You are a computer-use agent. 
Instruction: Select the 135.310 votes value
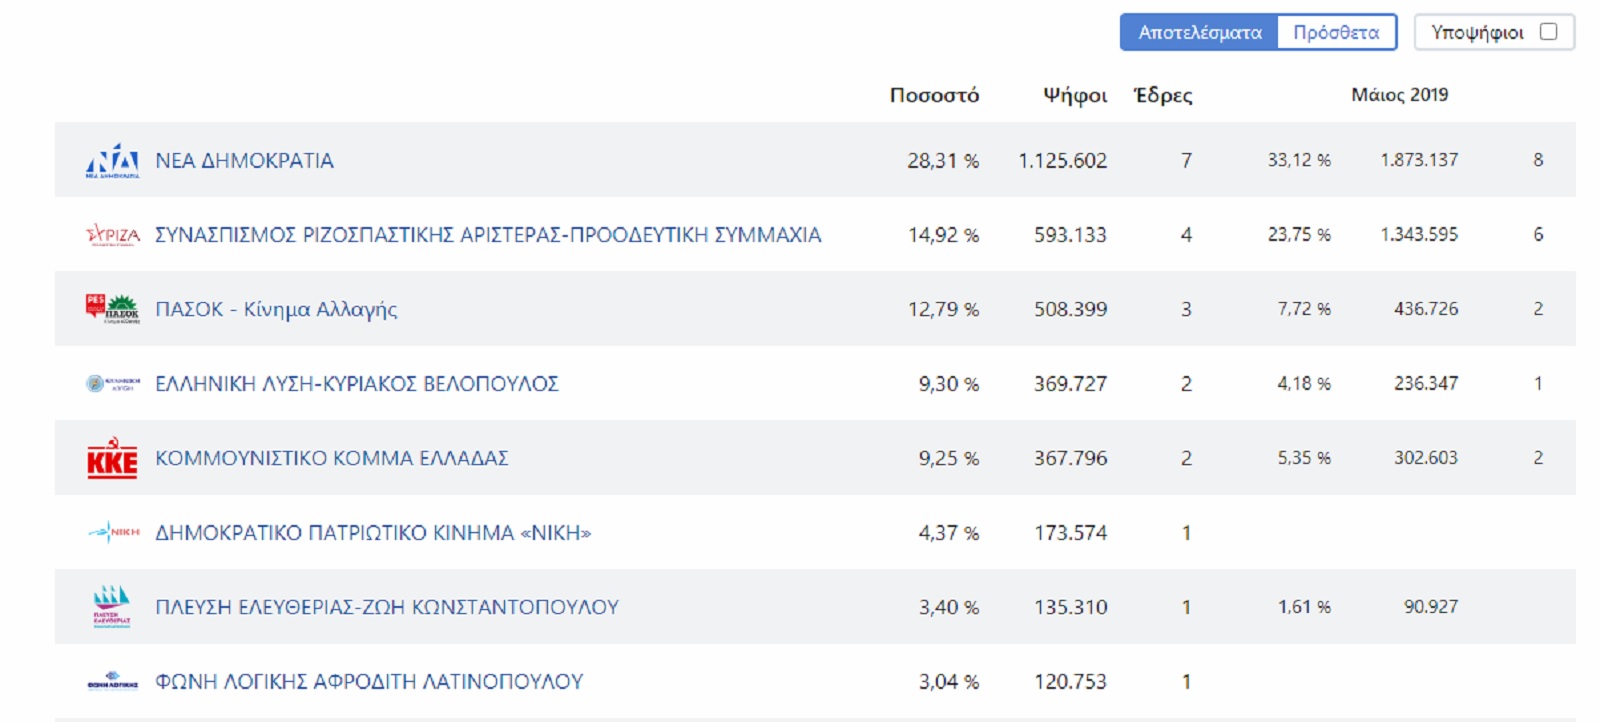coord(1070,607)
